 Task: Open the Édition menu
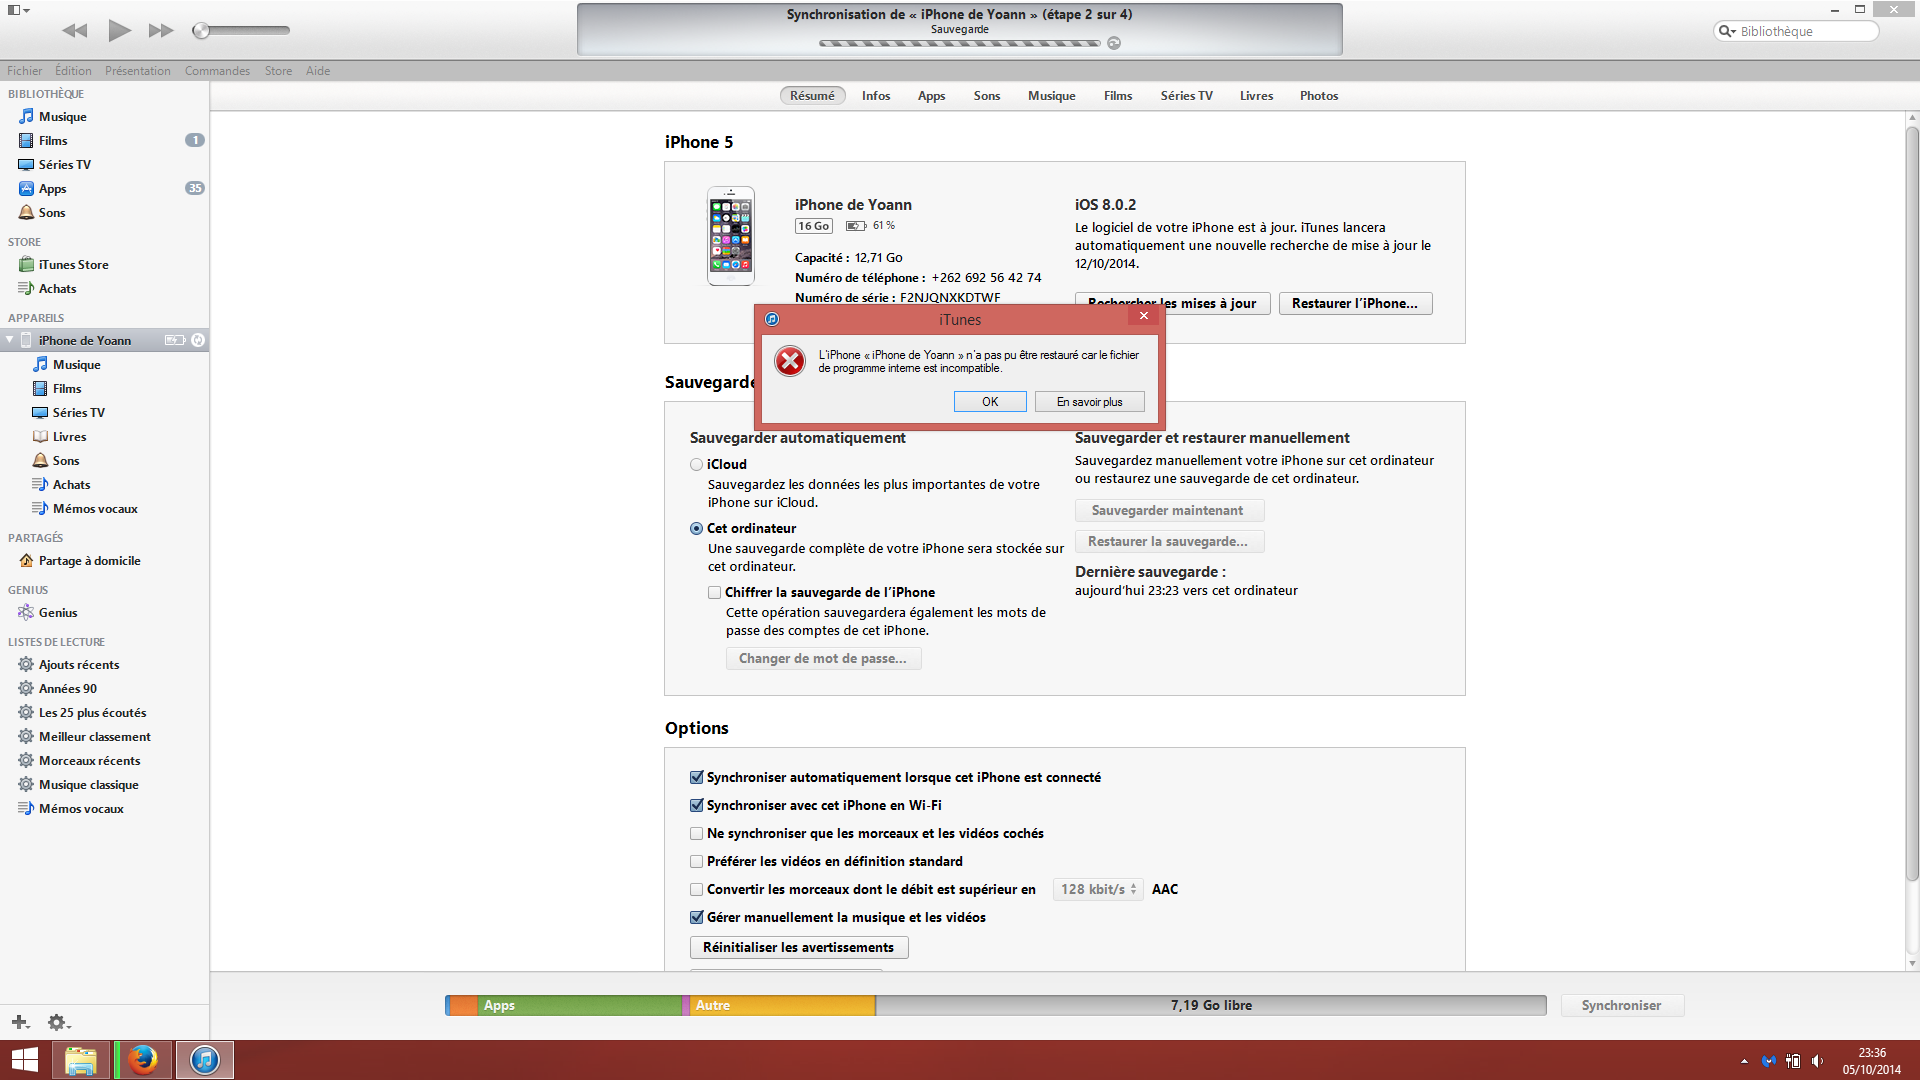[x=73, y=71]
